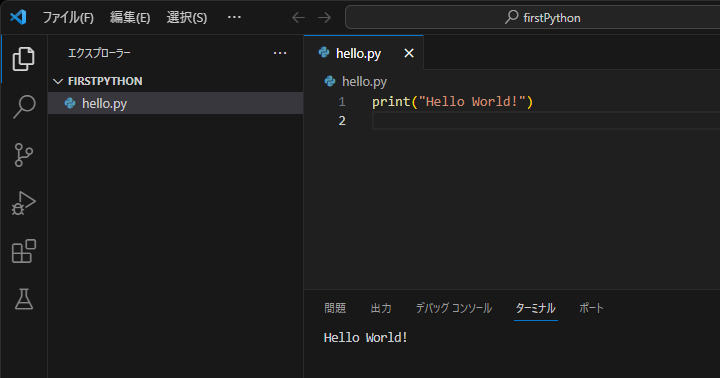Image resolution: width=720 pixels, height=378 pixels.
Task: Open the Run and Debug view
Action: tap(23, 203)
